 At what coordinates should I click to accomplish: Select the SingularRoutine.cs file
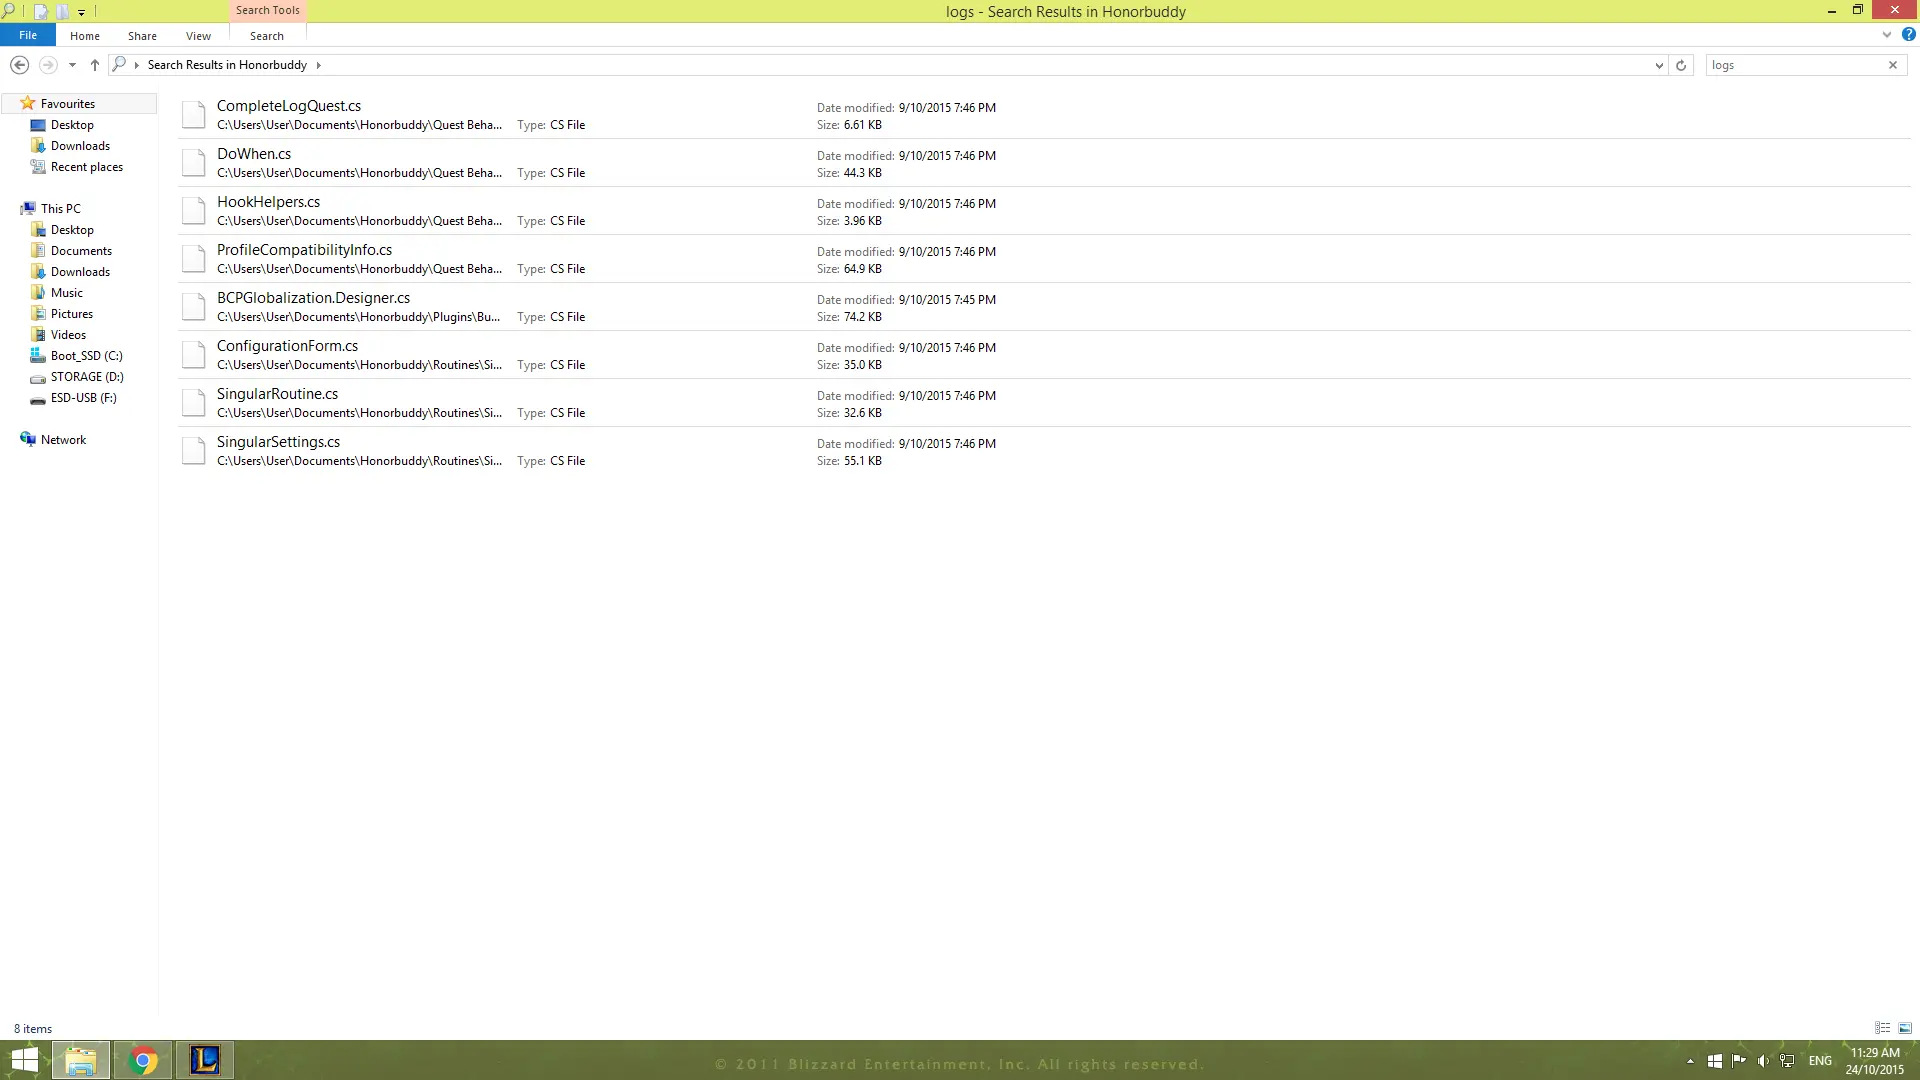(x=1044, y=403)
